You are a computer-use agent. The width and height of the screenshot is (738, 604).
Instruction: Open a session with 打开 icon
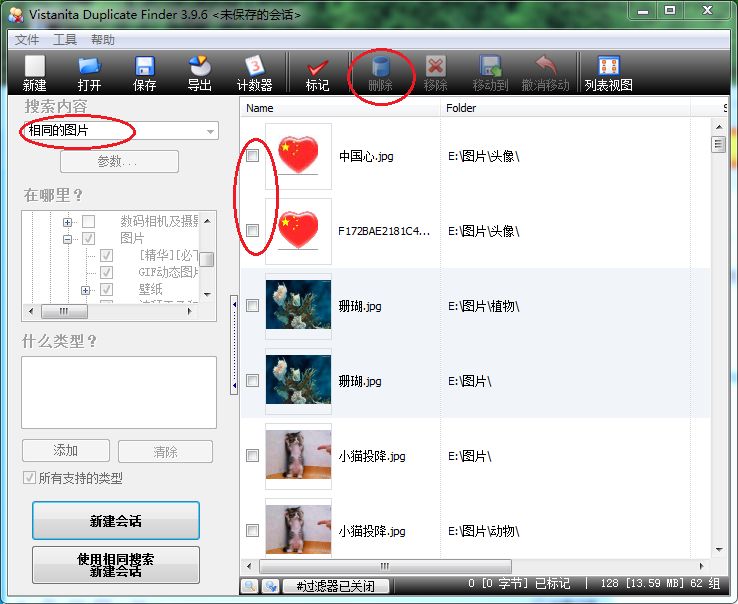coord(89,73)
